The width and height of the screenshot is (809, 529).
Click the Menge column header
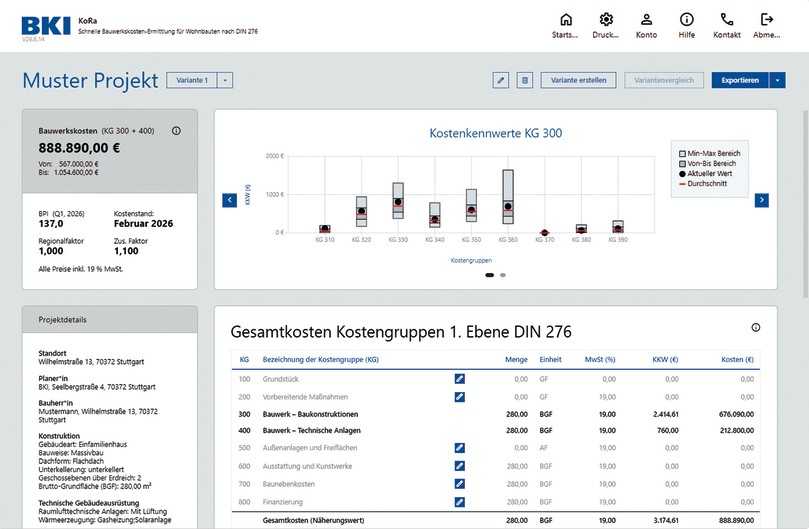(x=516, y=360)
